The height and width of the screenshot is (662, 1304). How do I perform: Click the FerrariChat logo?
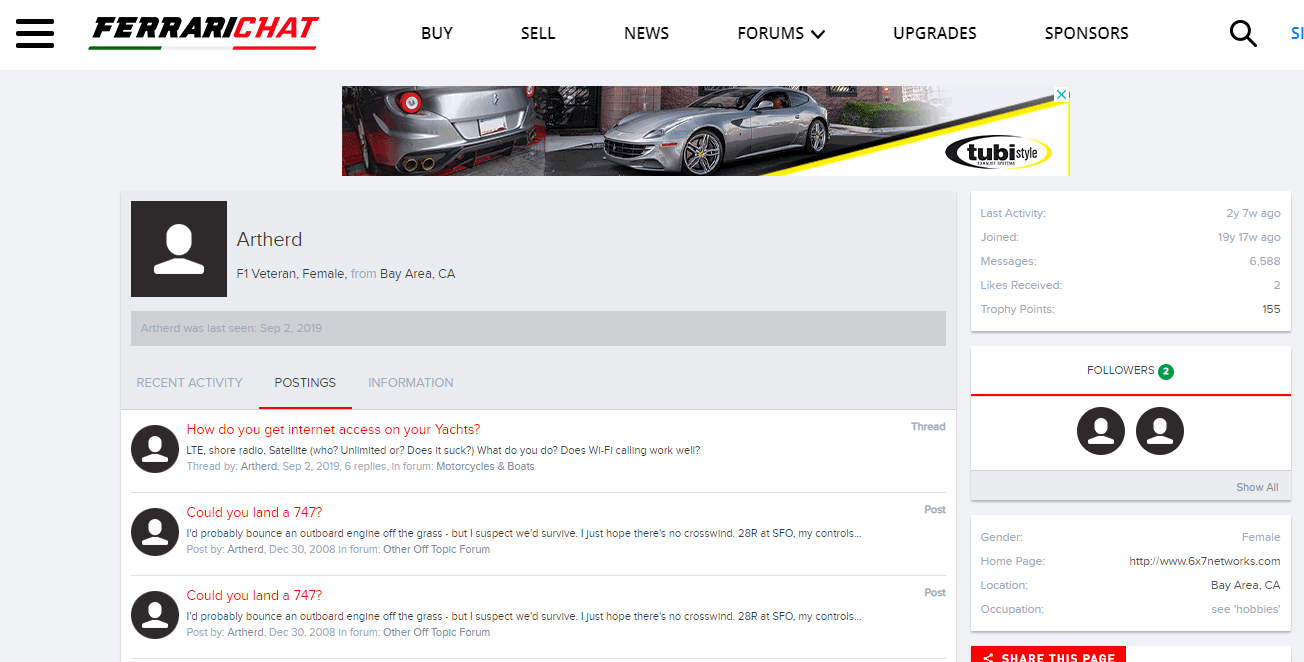pos(204,33)
